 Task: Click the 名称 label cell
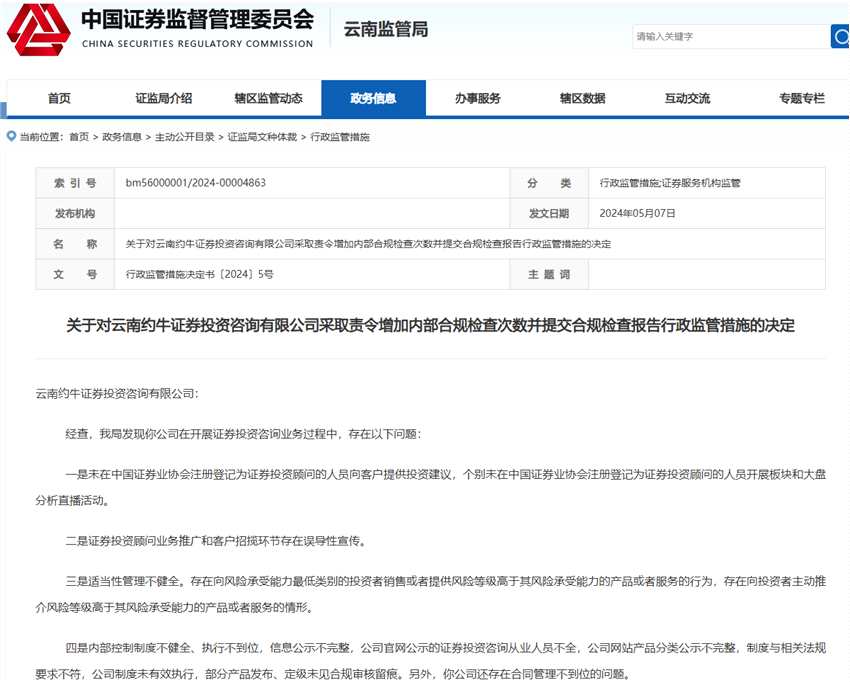[75, 244]
